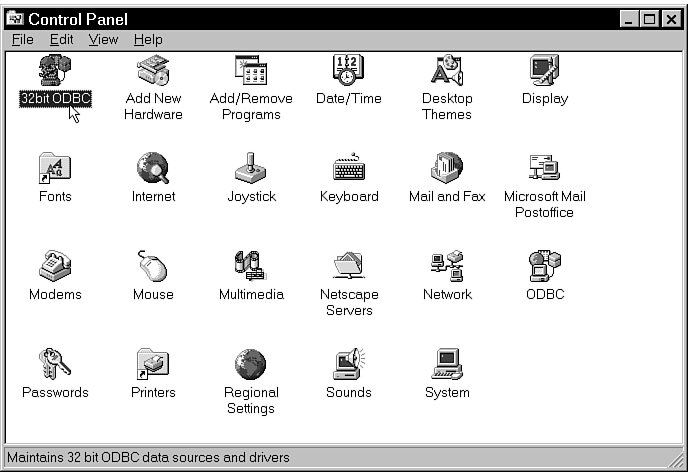Image resolution: width=692 pixels, height=472 pixels.
Task: Select the Mail and Fax icon
Action: (447, 169)
